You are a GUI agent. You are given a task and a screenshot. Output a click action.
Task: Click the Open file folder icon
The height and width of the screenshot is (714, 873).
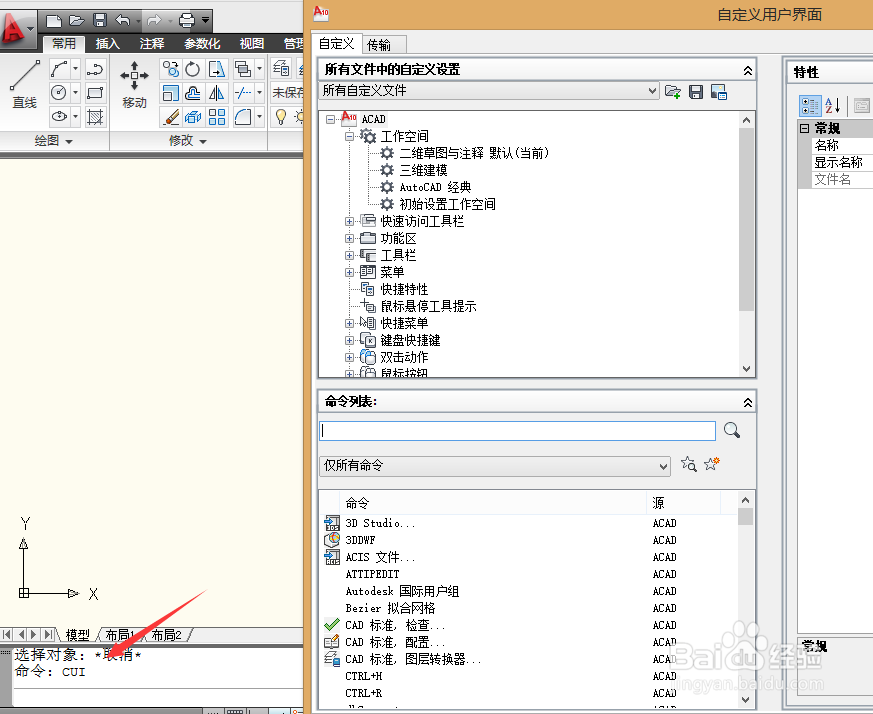[76, 21]
